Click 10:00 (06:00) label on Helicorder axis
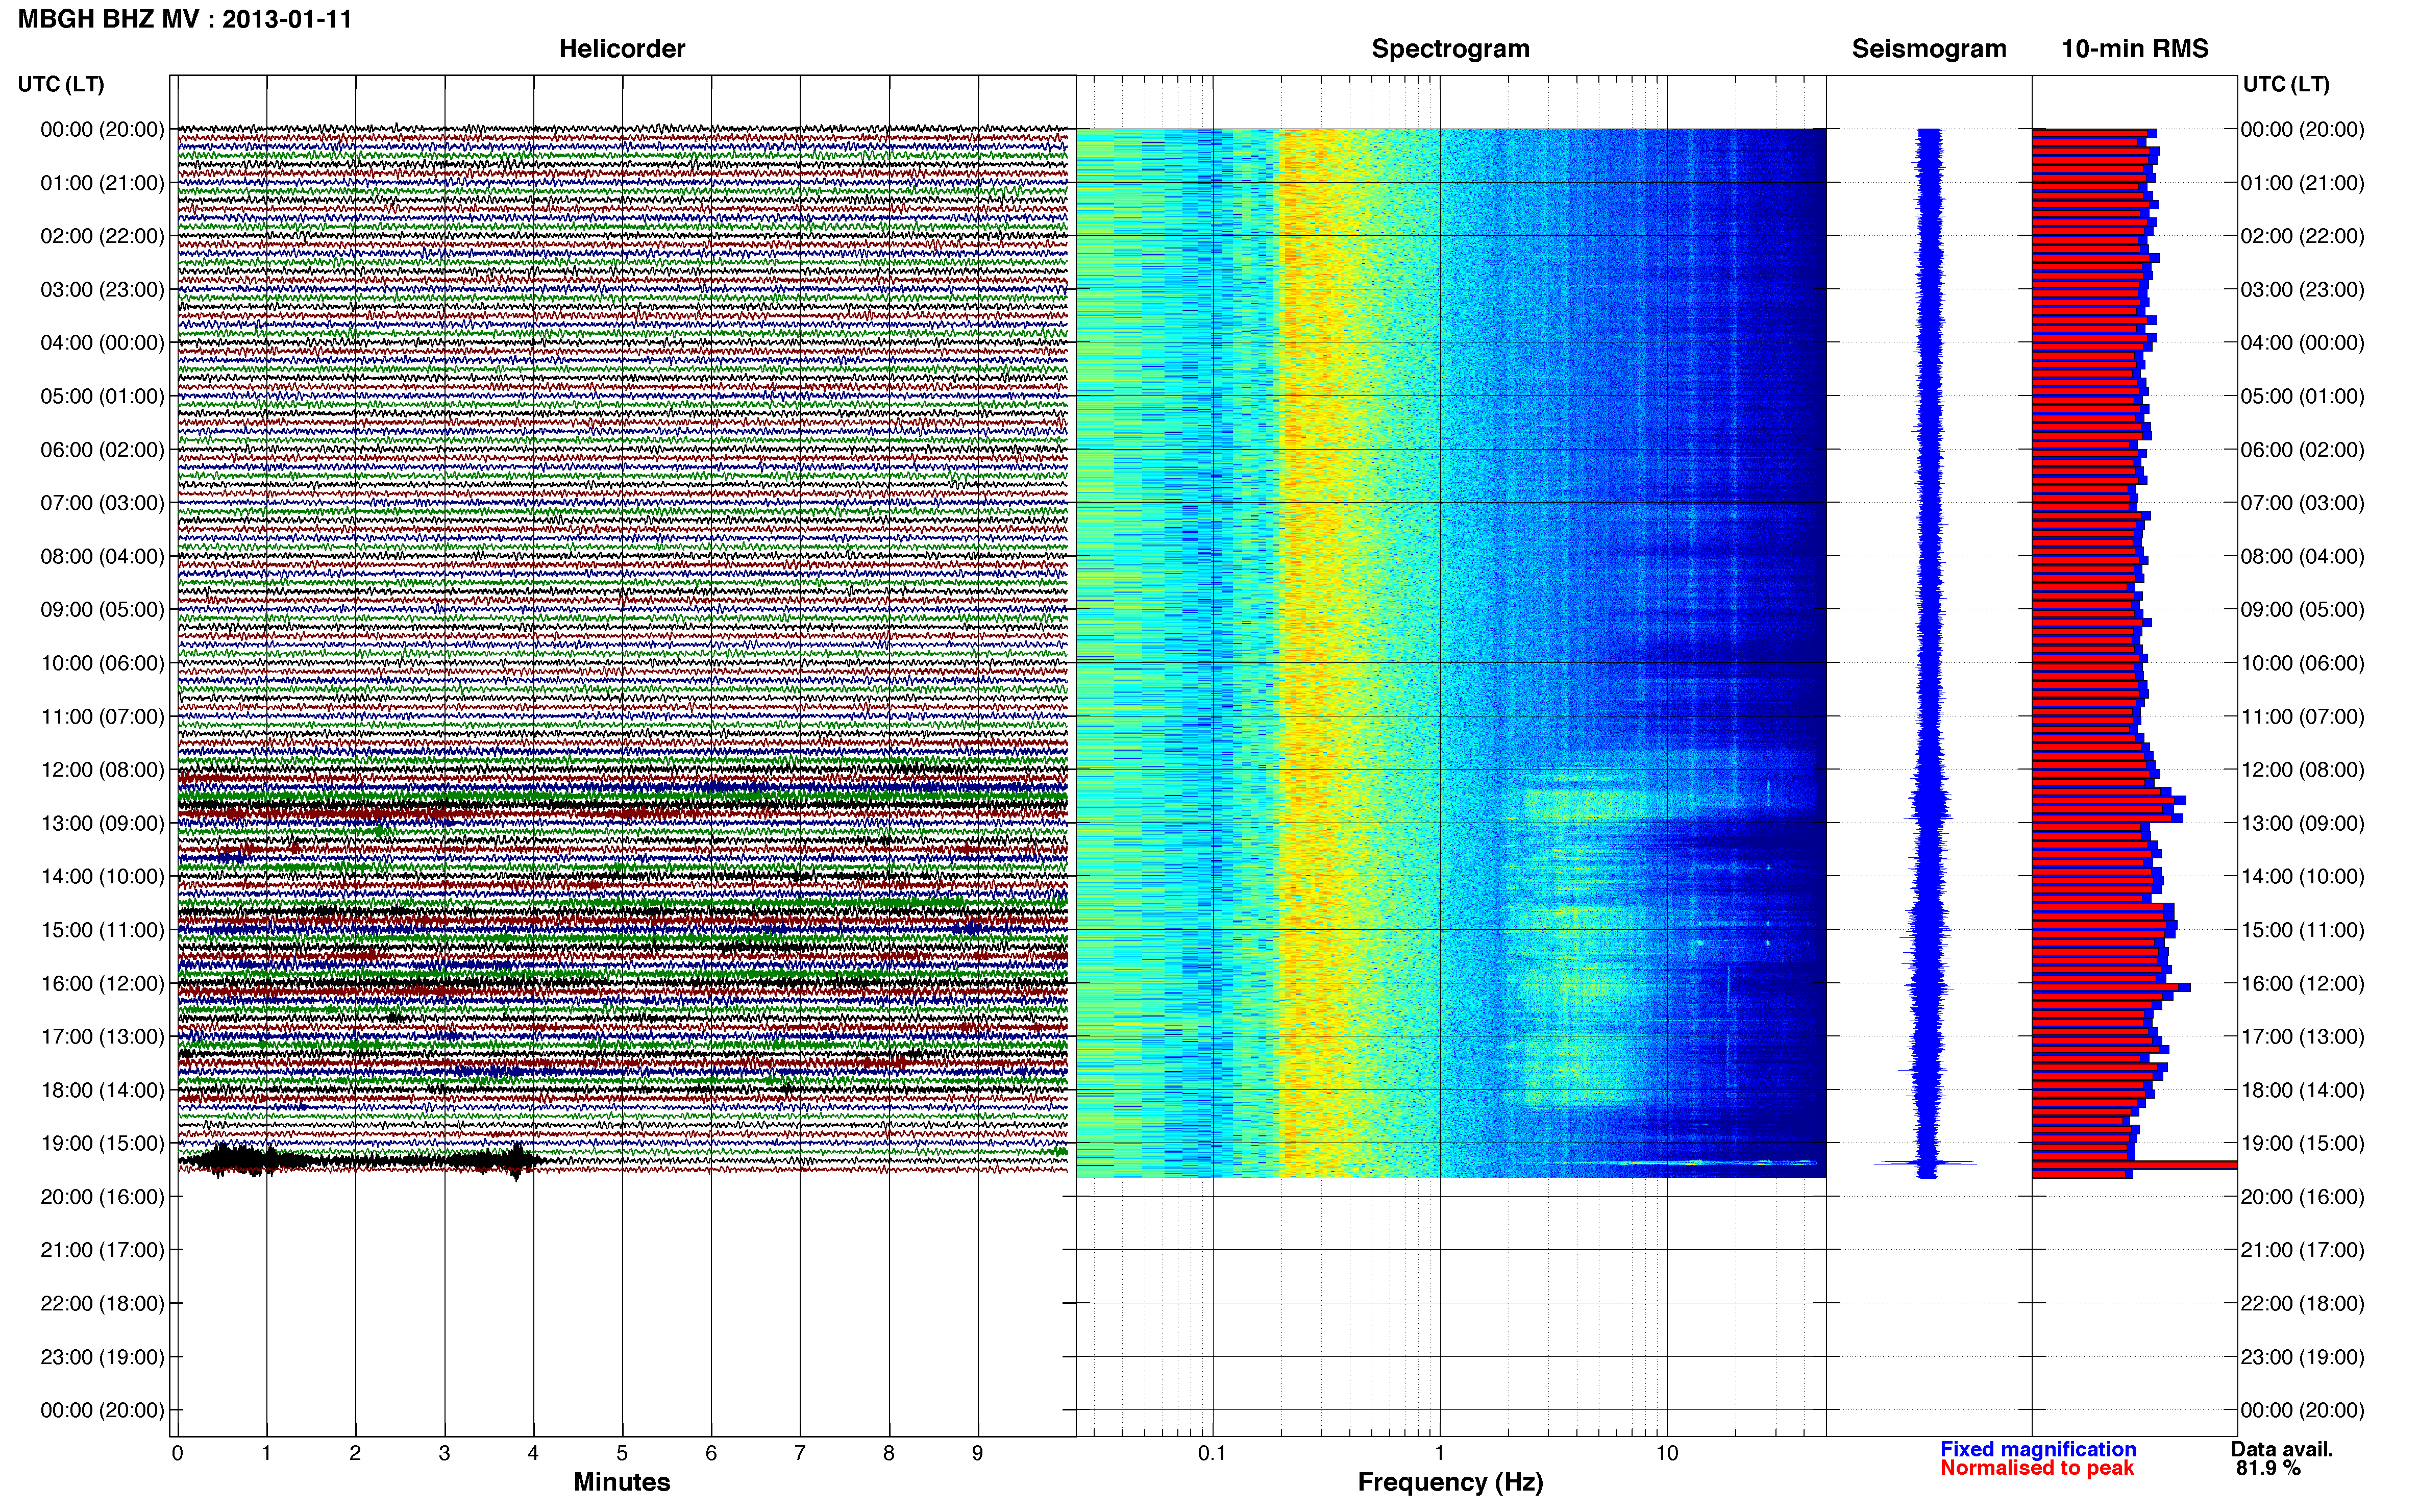 pyautogui.click(x=102, y=663)
